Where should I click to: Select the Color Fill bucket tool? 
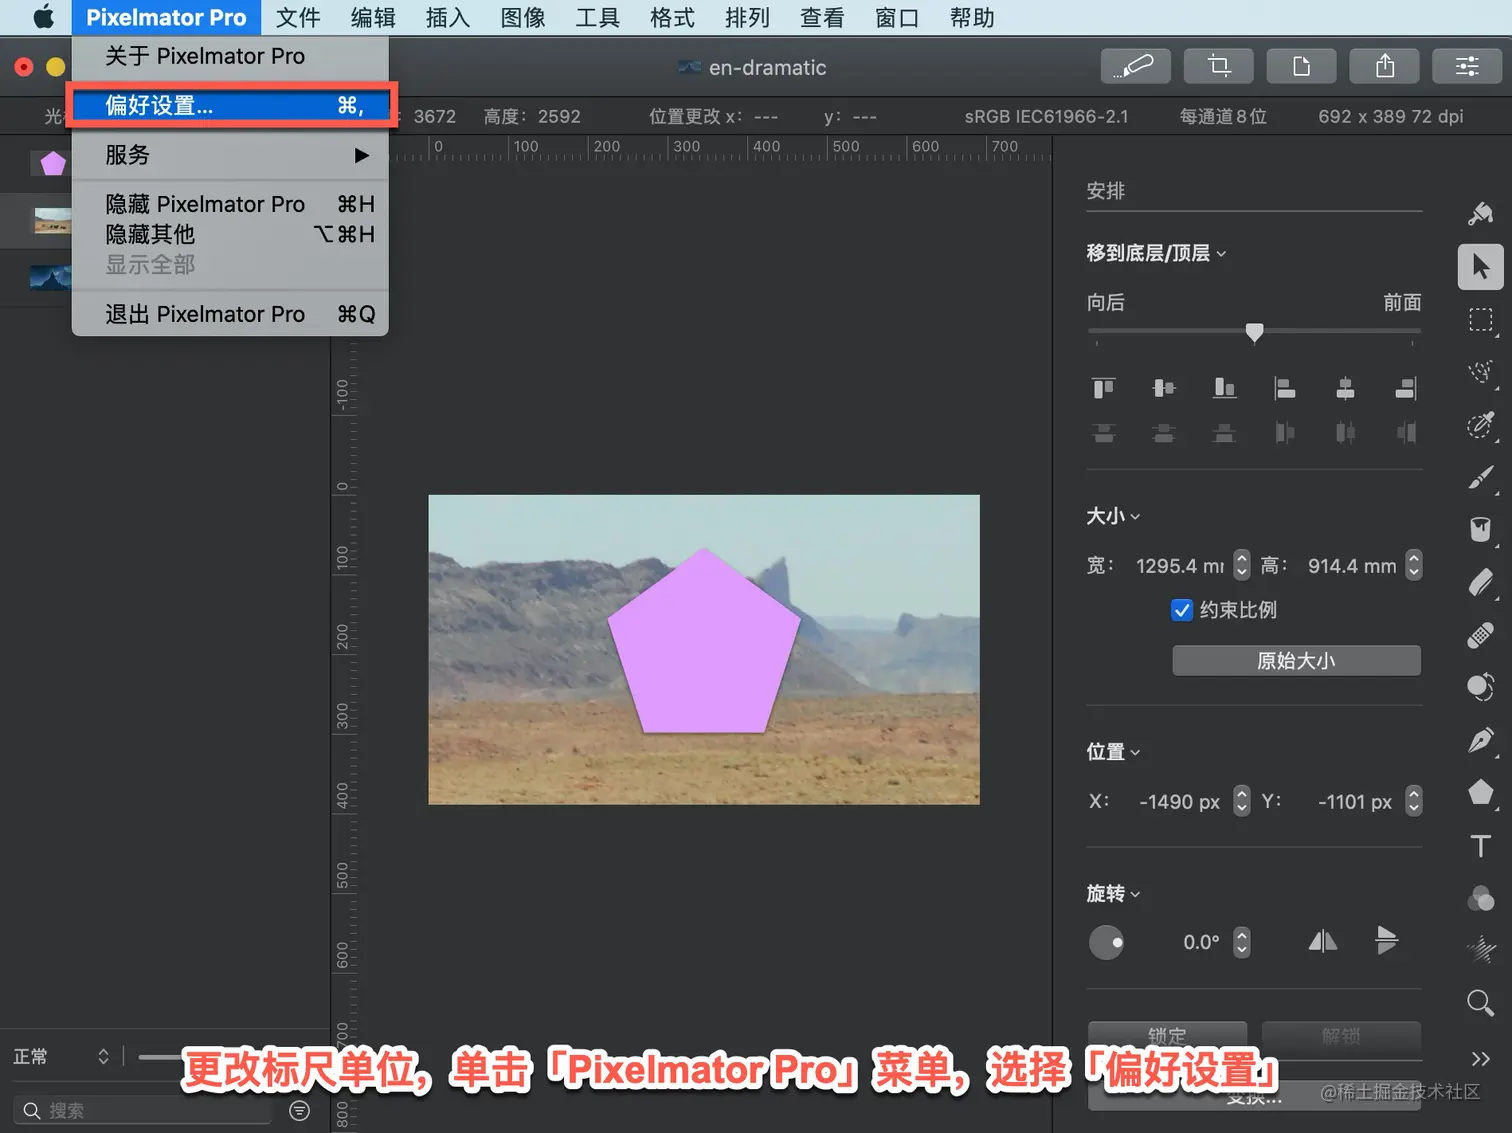click(x=1481, y=530)
